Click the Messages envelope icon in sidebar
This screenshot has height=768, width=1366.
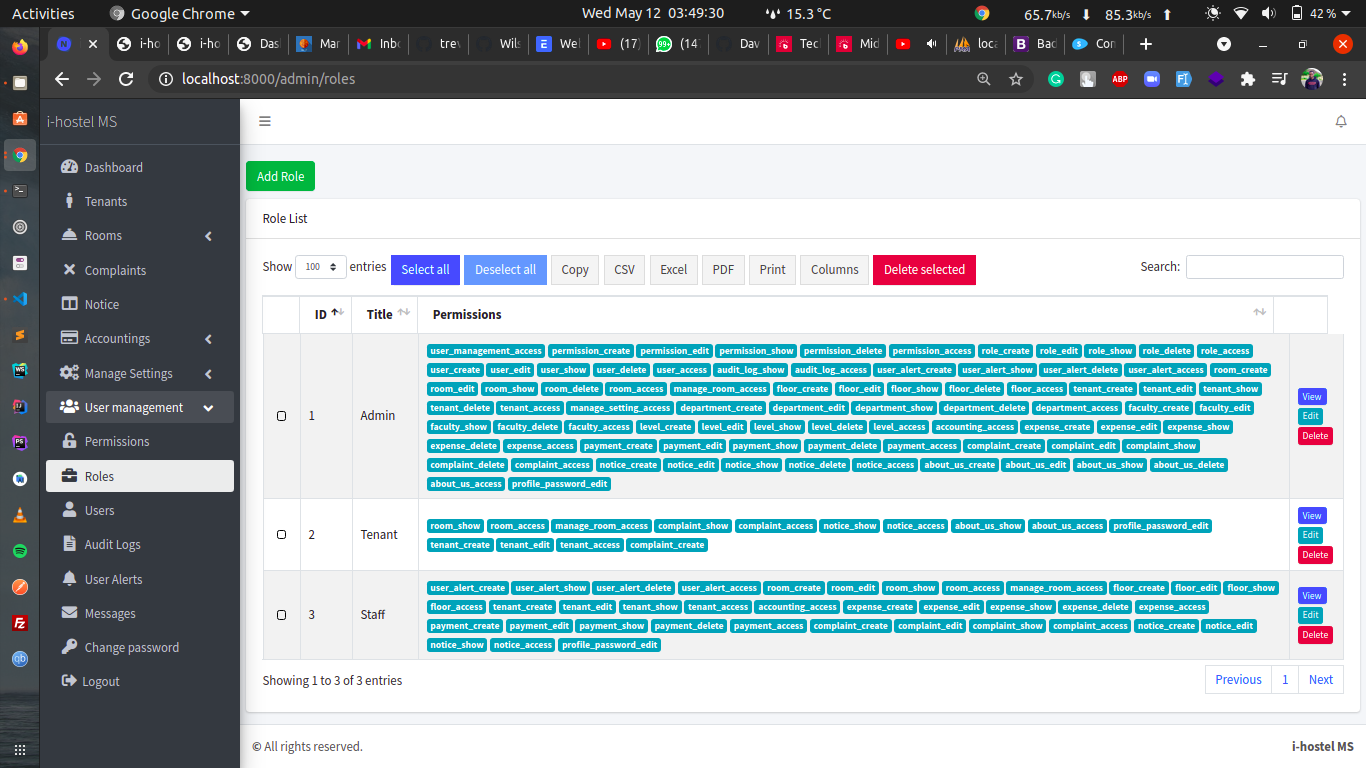tap(69, 613)
